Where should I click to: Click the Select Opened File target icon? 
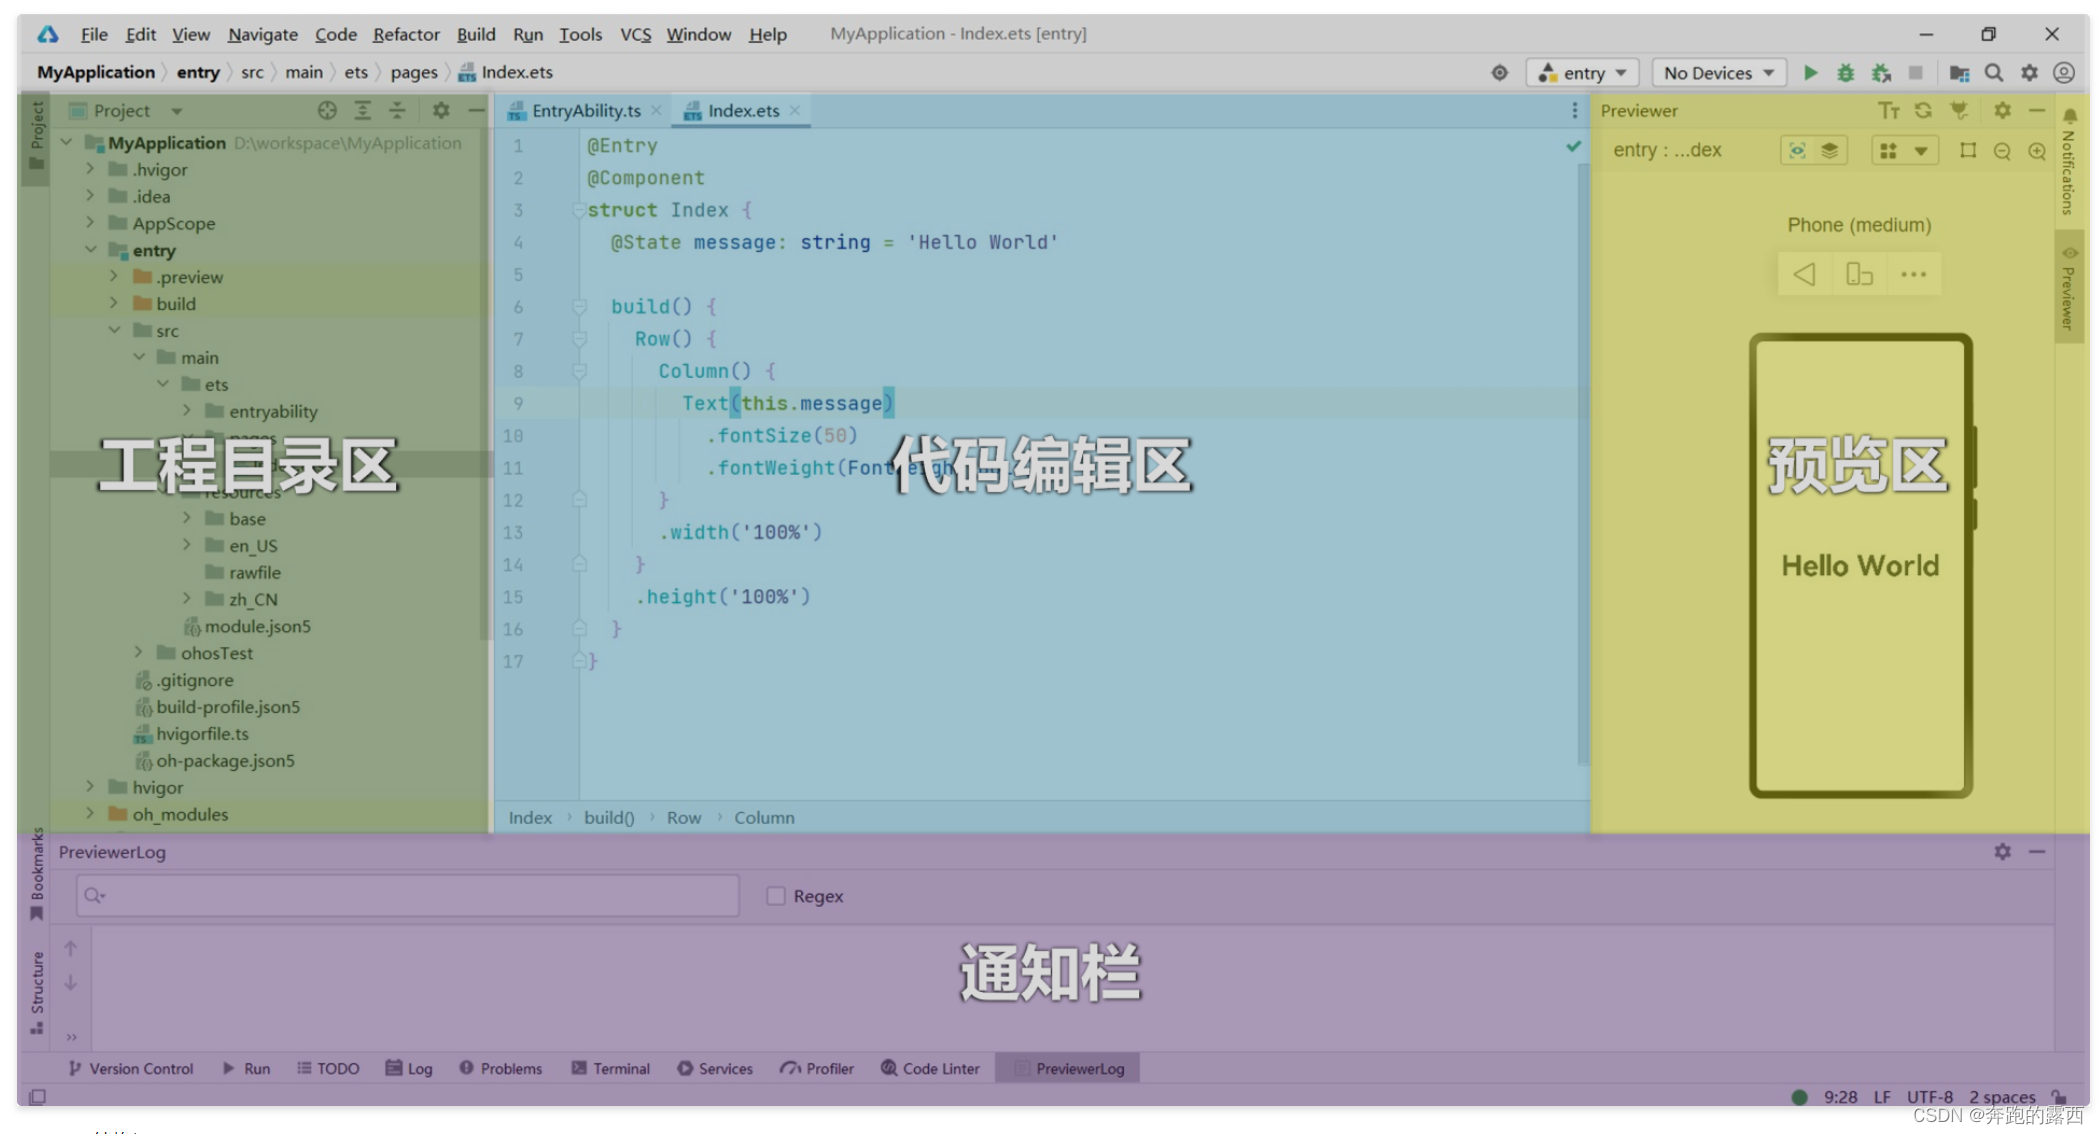tap(327, 111)
